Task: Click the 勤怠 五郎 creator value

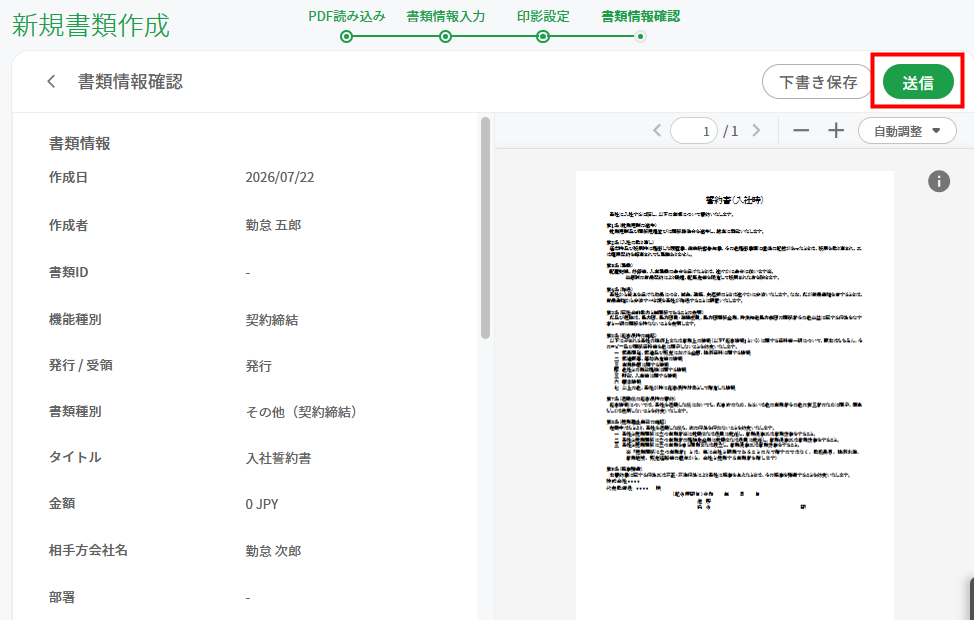Action: coord(273,225)
